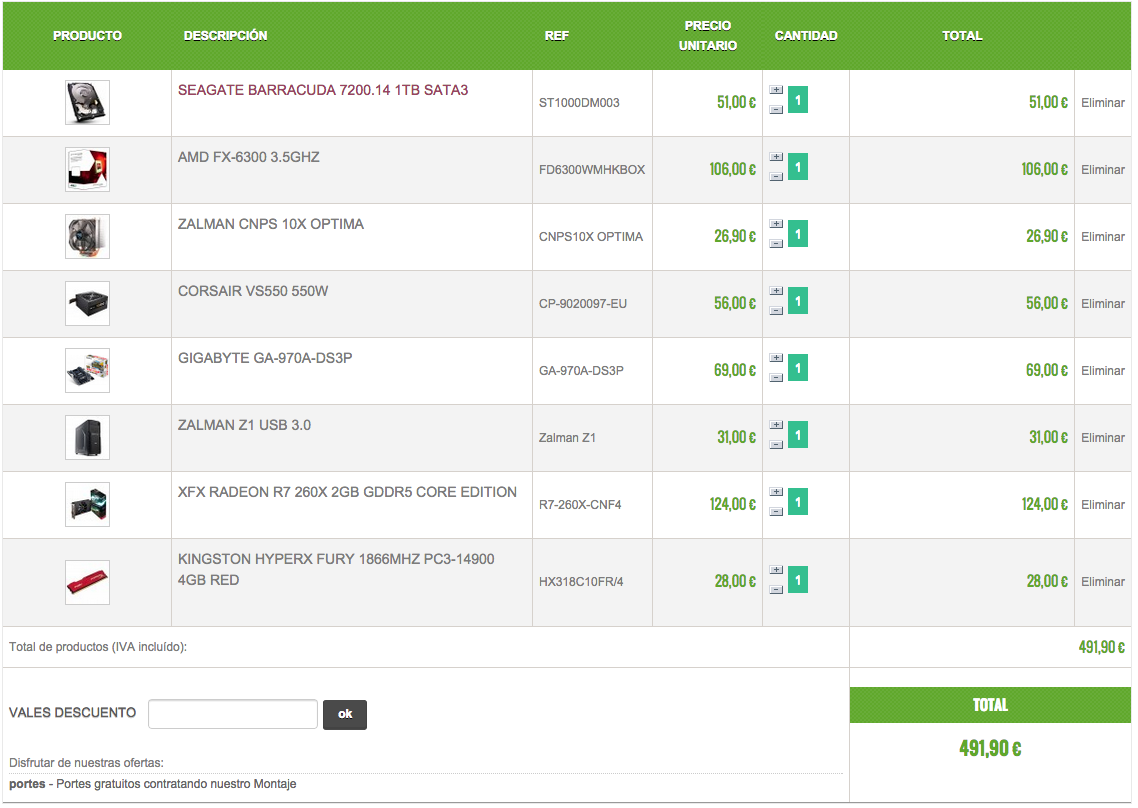Viewport: 1138px width, 808px height.
Task: Select reference HX318C10FR/4 text
Action: click(581, 581)
